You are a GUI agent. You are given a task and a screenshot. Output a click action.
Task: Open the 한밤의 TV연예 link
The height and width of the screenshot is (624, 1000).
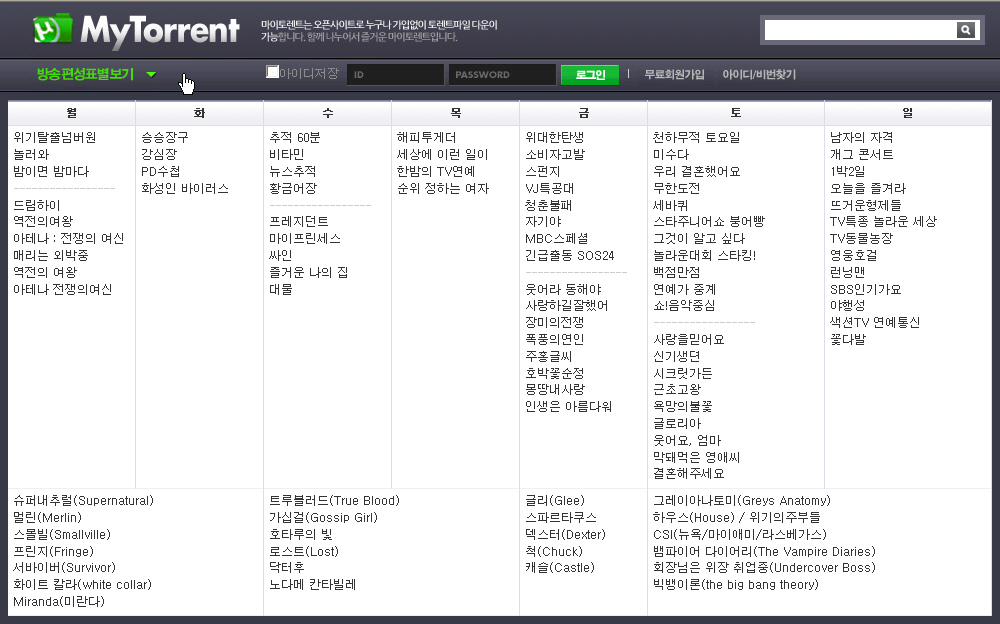(x=436, y=172)
